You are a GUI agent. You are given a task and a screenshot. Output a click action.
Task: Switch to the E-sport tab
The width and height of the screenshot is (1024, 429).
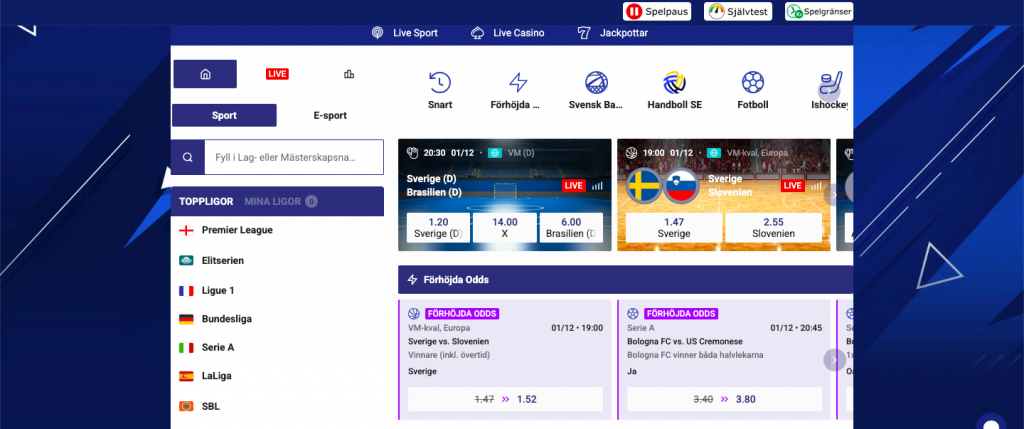[x=330, y=115]
